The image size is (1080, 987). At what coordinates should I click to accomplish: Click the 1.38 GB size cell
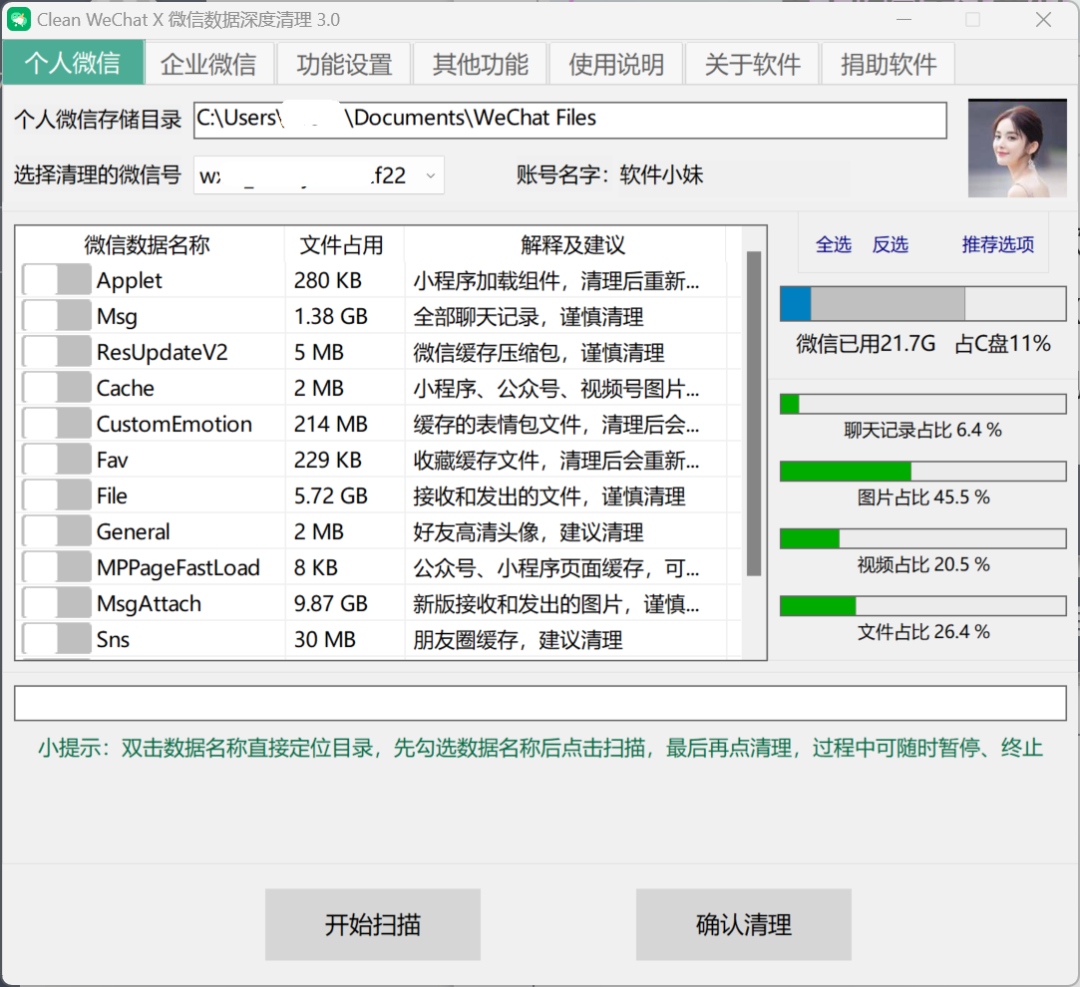point(331,317)
